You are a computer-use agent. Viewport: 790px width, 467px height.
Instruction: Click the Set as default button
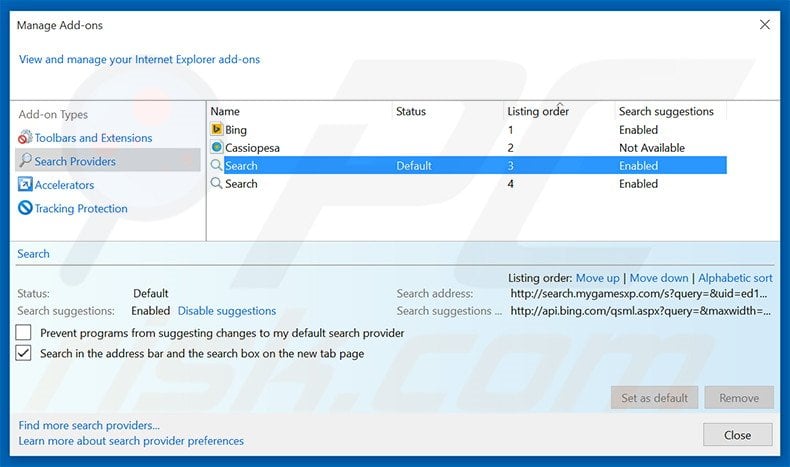654,397
